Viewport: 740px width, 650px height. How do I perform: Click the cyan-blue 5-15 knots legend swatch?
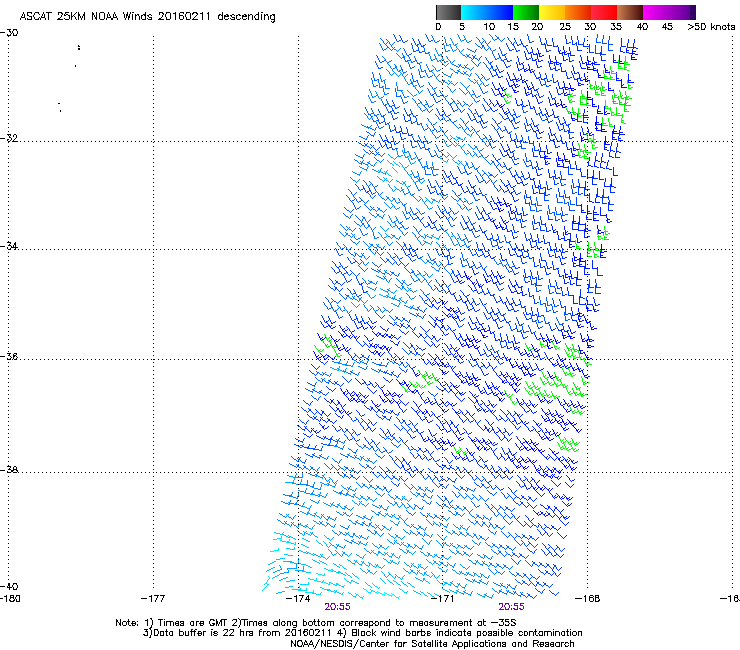coord(487,12)
